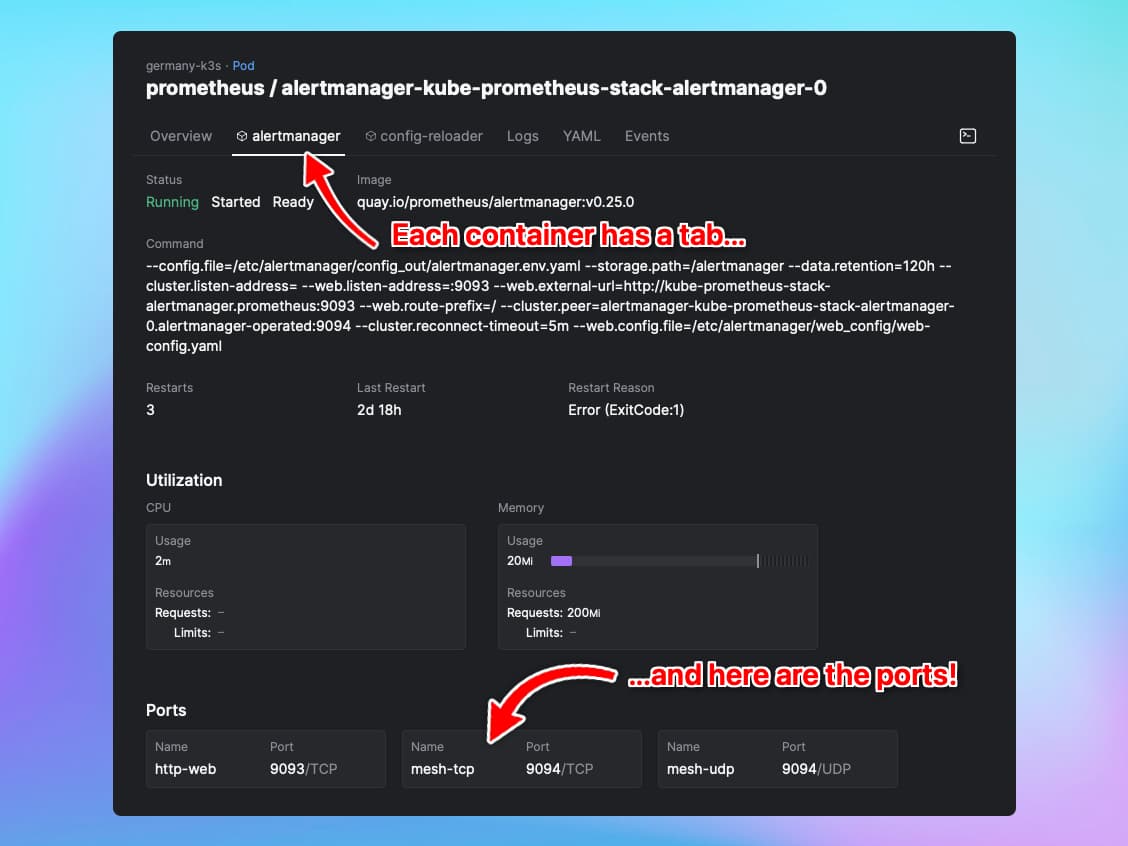Click the Ready status label
Viewport: 1128px width, 846px height.
293,202
